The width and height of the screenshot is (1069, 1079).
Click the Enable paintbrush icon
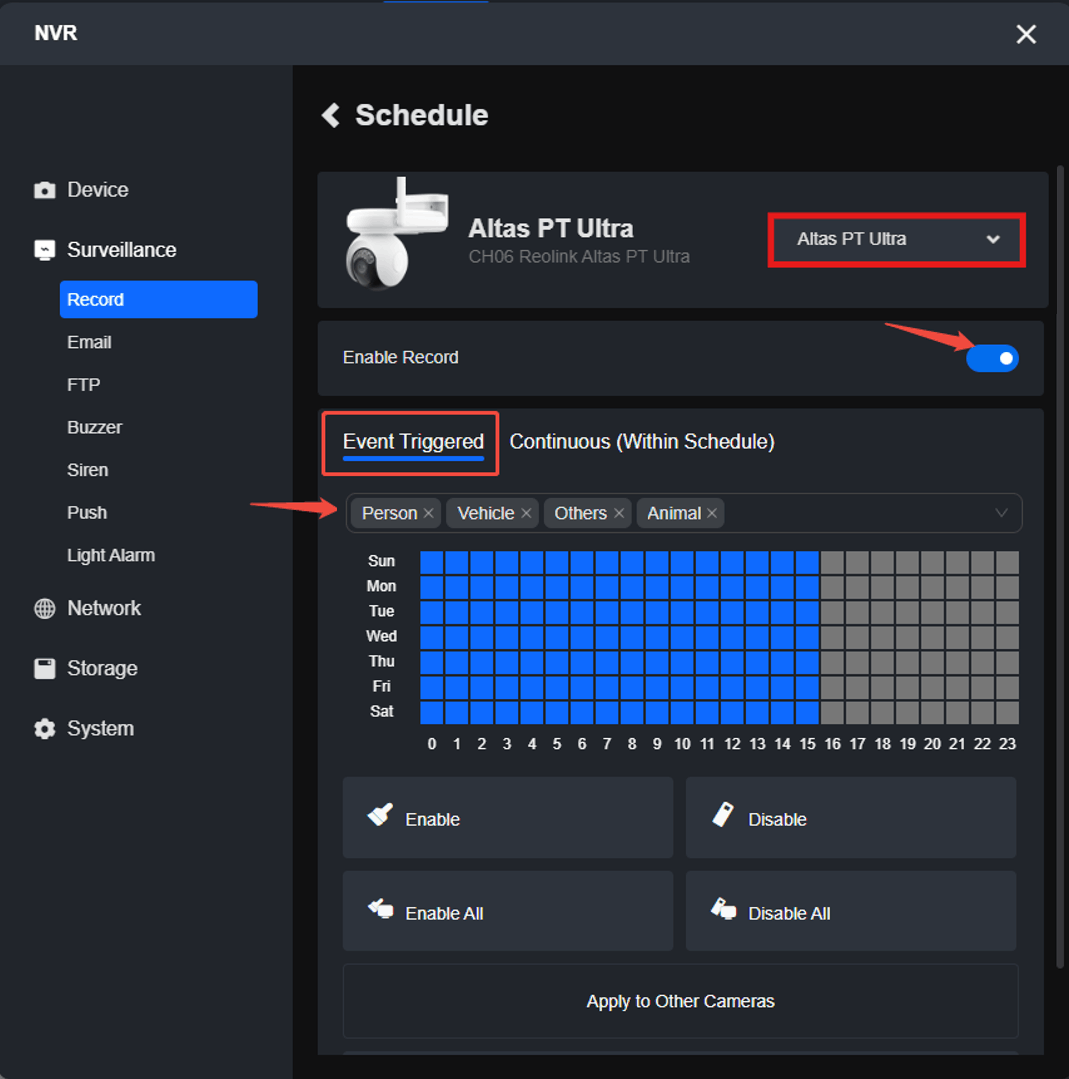pos(380,815)
